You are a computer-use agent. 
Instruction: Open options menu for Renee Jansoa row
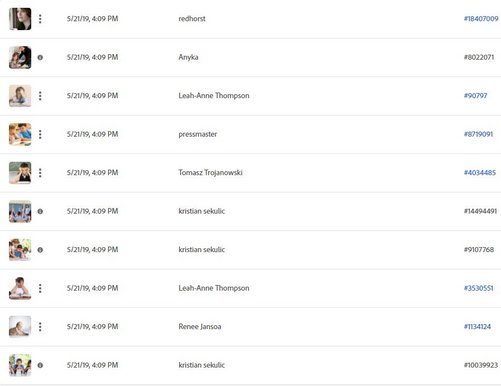point(40,327)
